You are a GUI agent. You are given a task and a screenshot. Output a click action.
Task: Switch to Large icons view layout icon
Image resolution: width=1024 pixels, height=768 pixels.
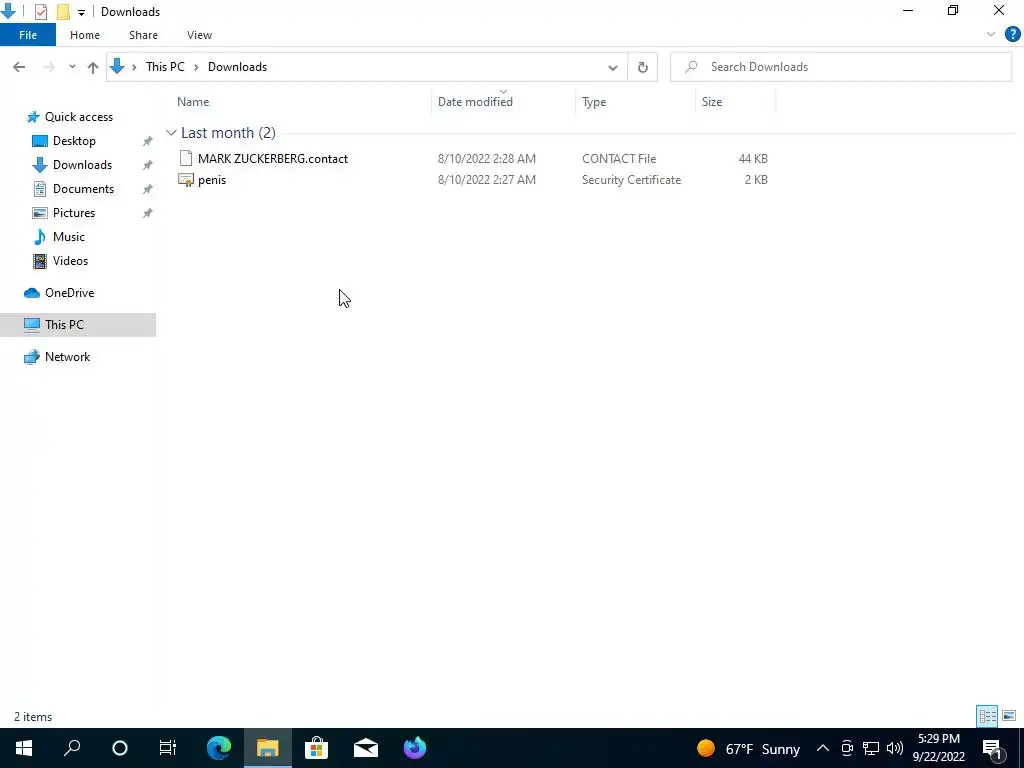click(1009, 716)
